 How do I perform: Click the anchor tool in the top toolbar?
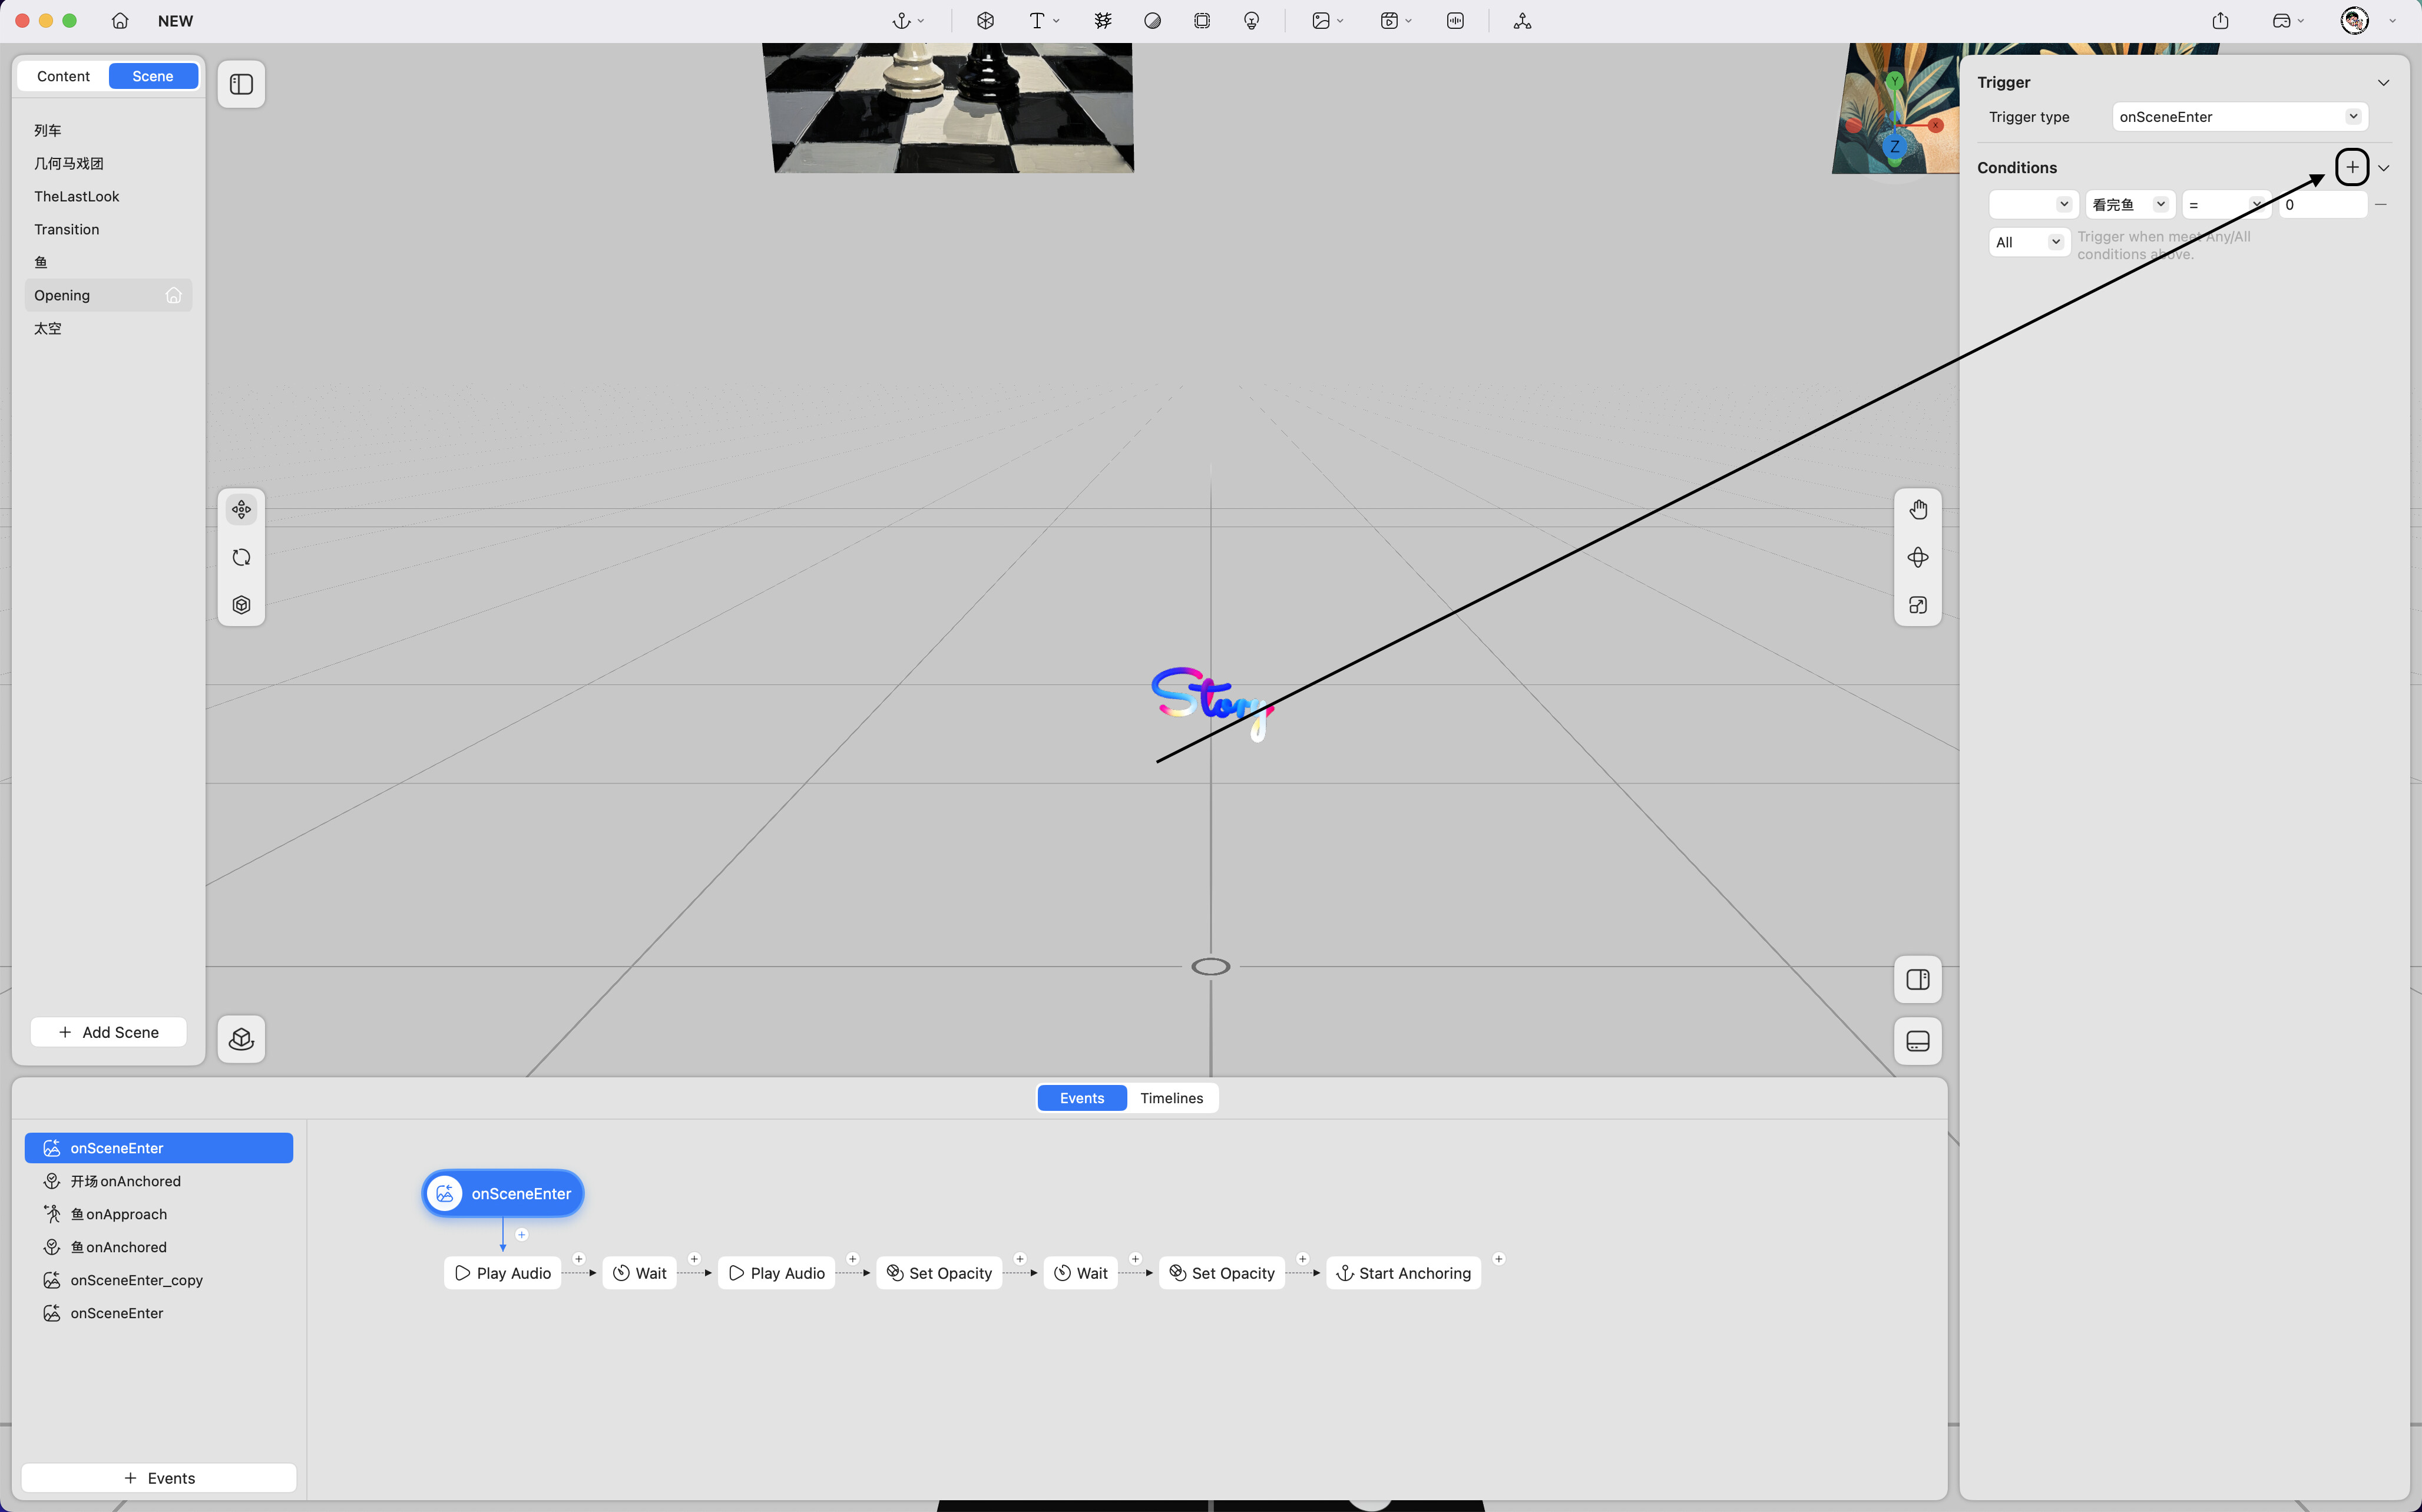[x=901, y=21]
